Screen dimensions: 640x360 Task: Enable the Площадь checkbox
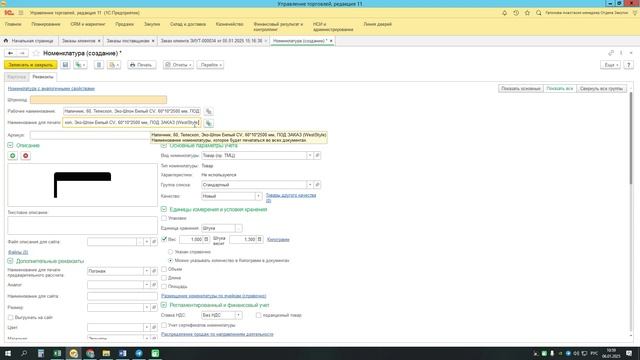(x=164, y=287)
